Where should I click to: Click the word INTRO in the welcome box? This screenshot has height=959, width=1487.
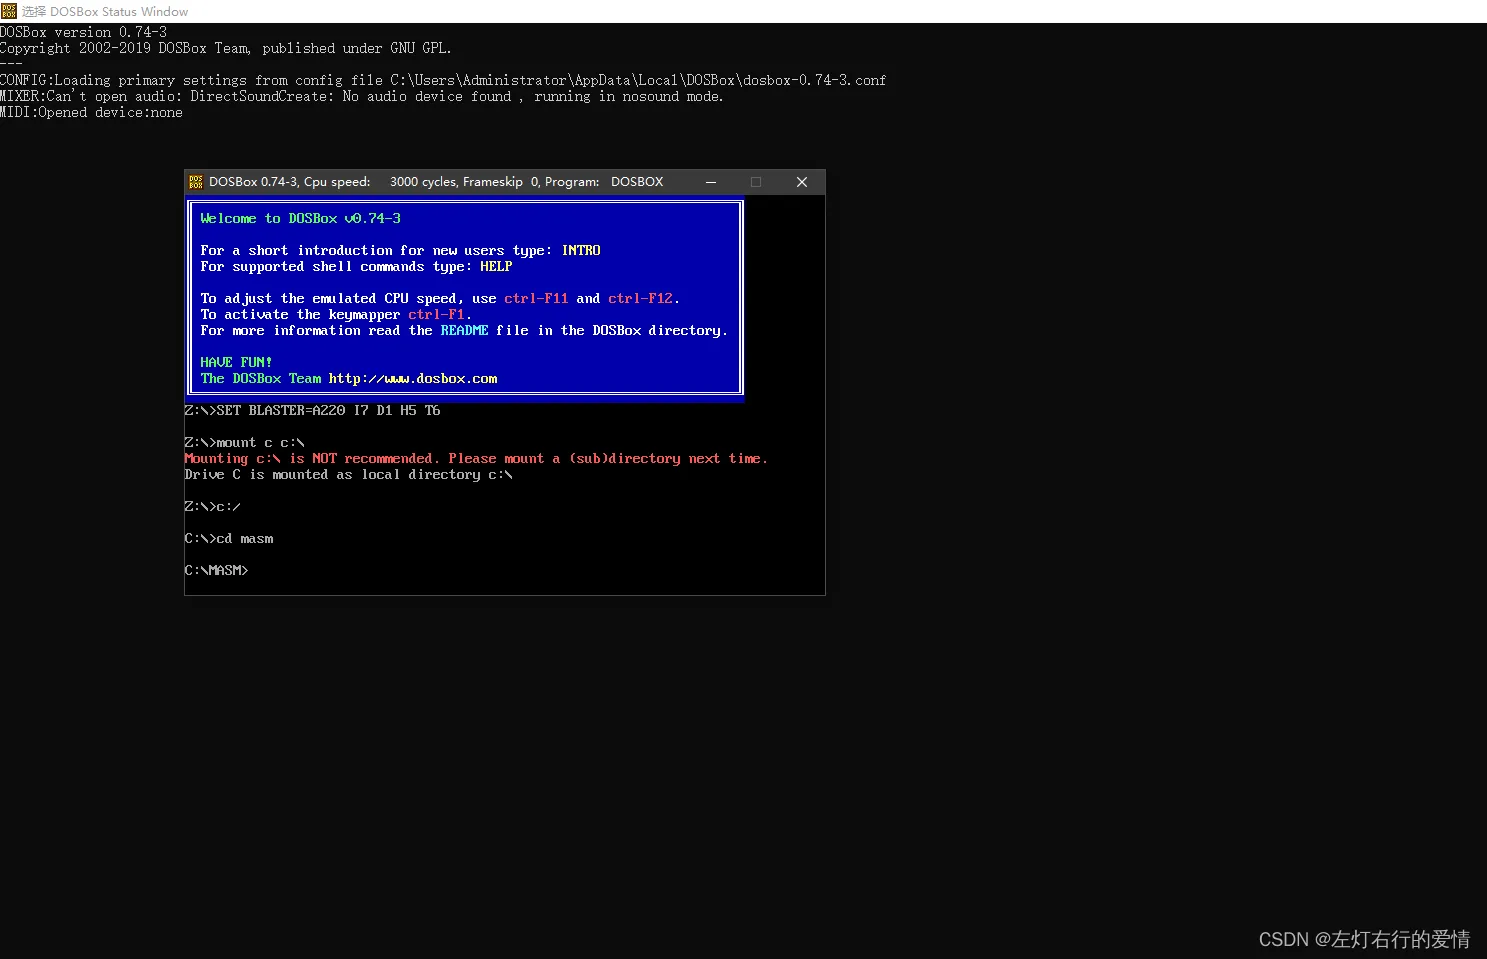click(581, 250)
